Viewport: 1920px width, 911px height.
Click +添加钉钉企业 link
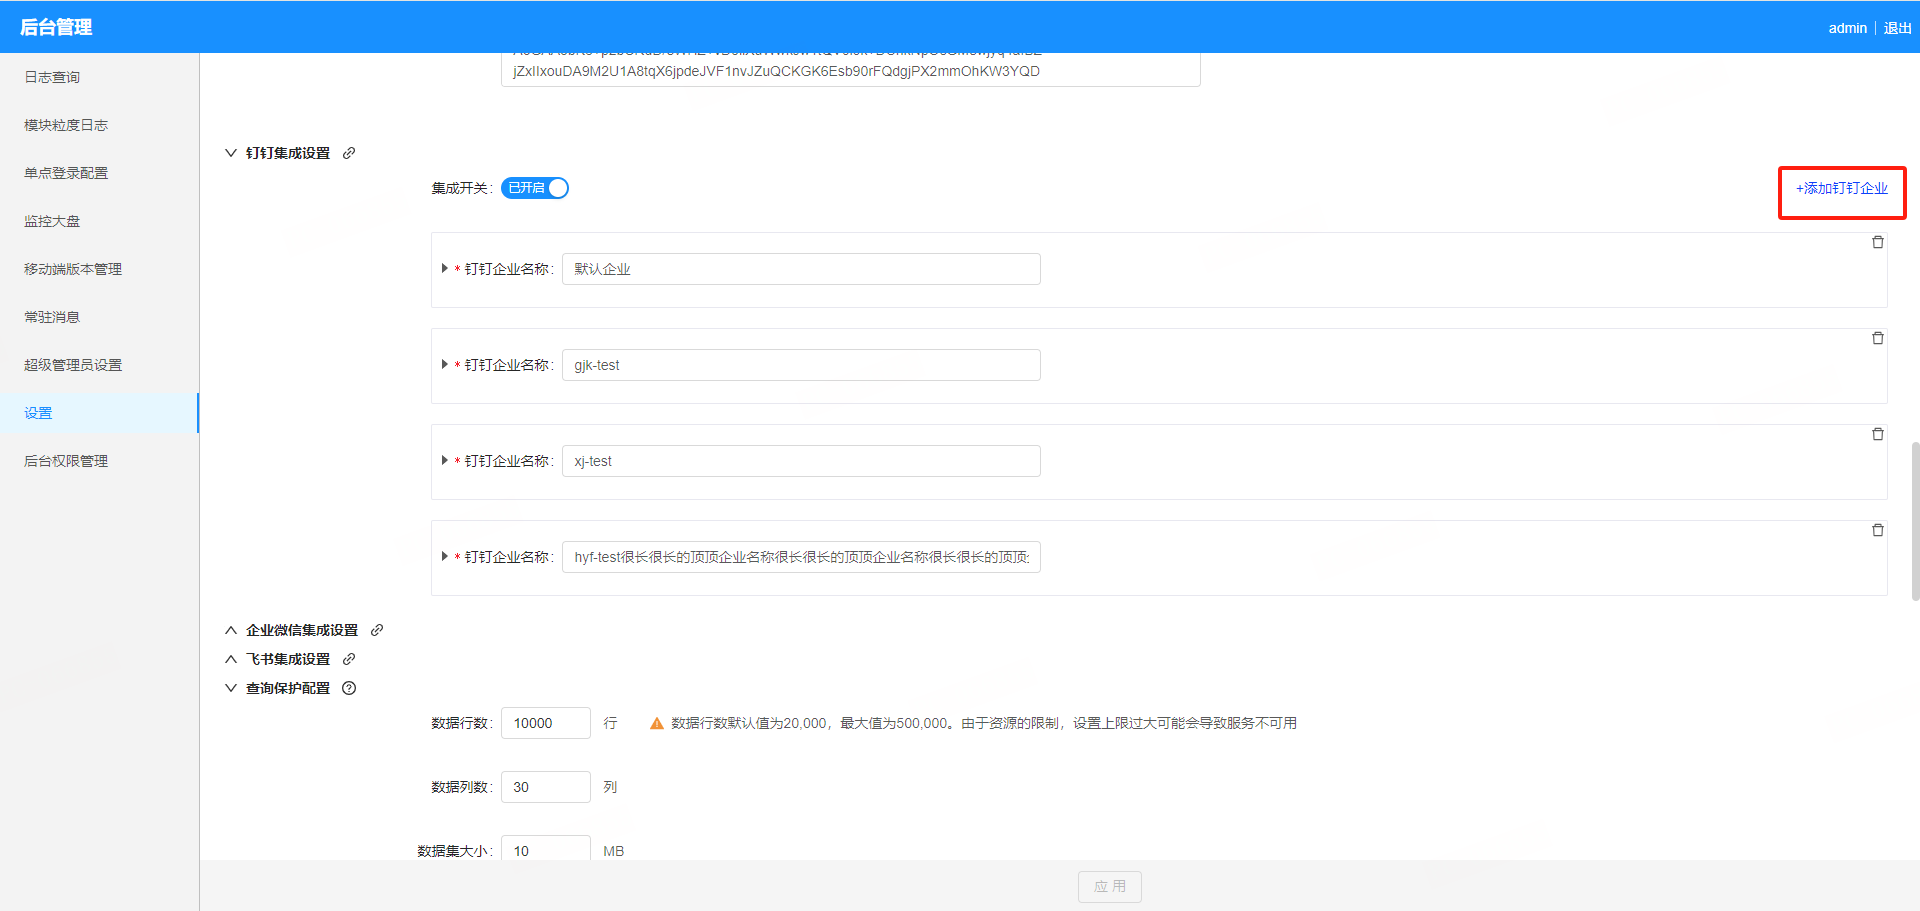1841,188
